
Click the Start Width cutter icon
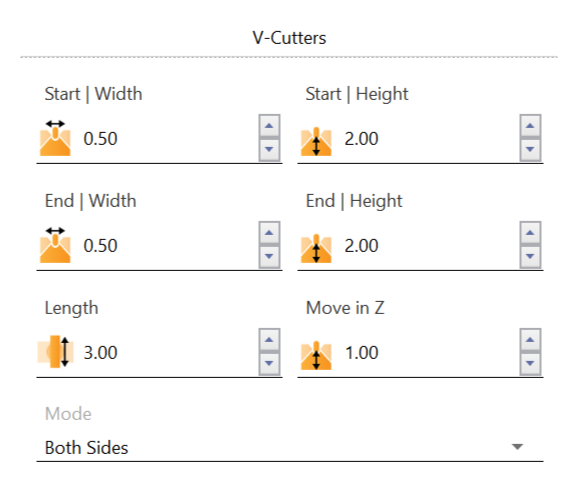(55, 138)
